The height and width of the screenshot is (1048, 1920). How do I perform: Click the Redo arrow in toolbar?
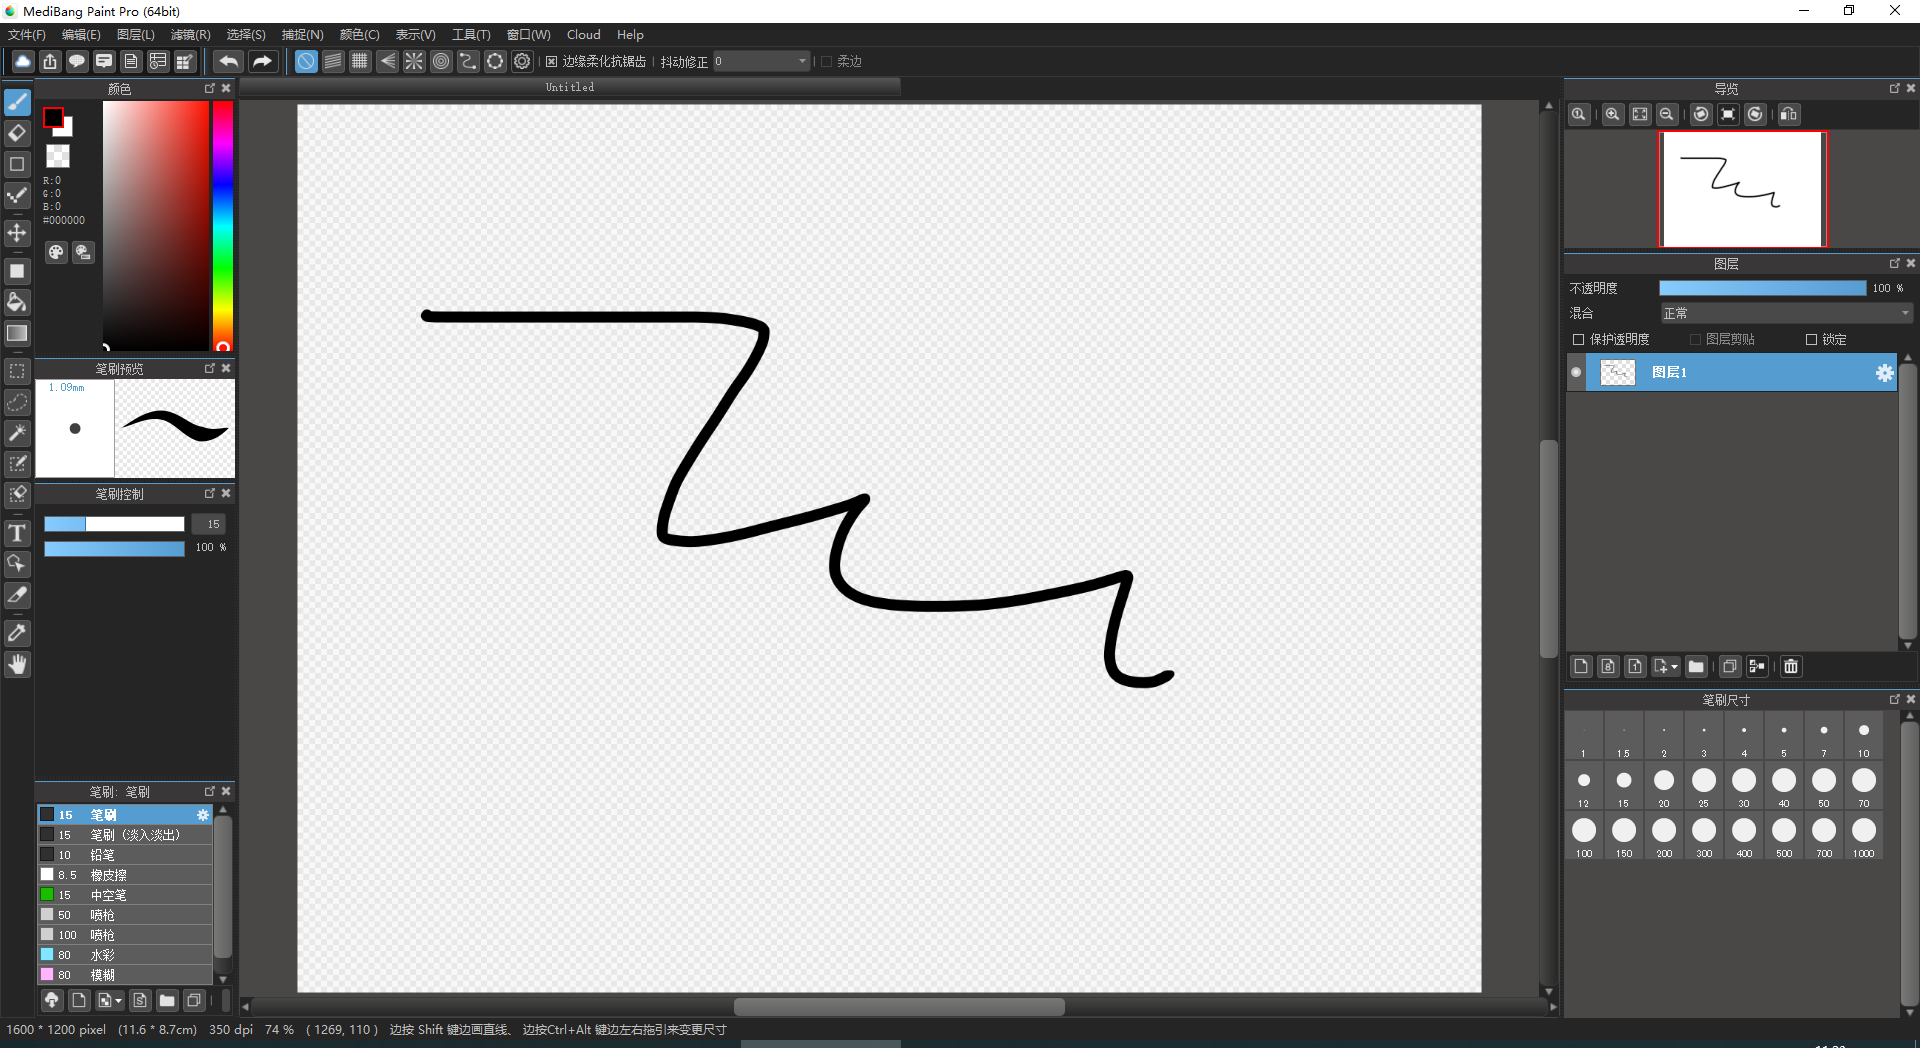[x=261, y=61]
